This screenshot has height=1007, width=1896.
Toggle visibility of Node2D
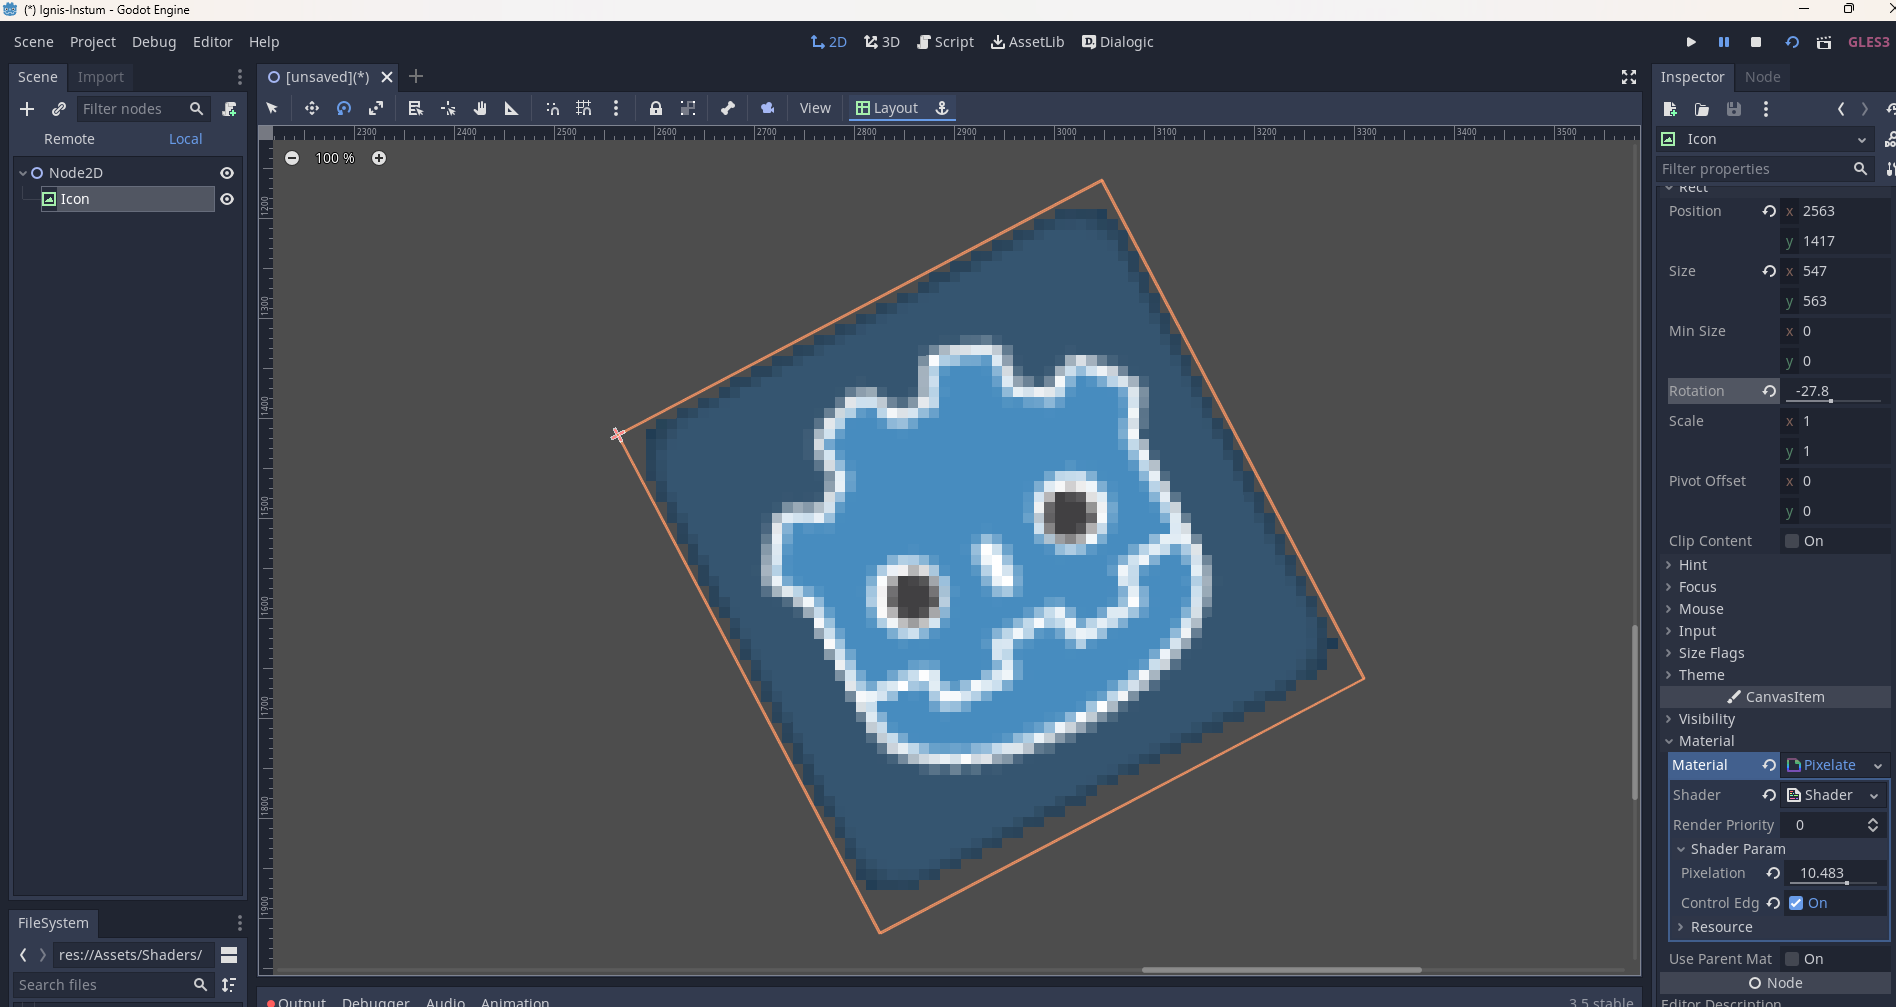coord(227,173)
